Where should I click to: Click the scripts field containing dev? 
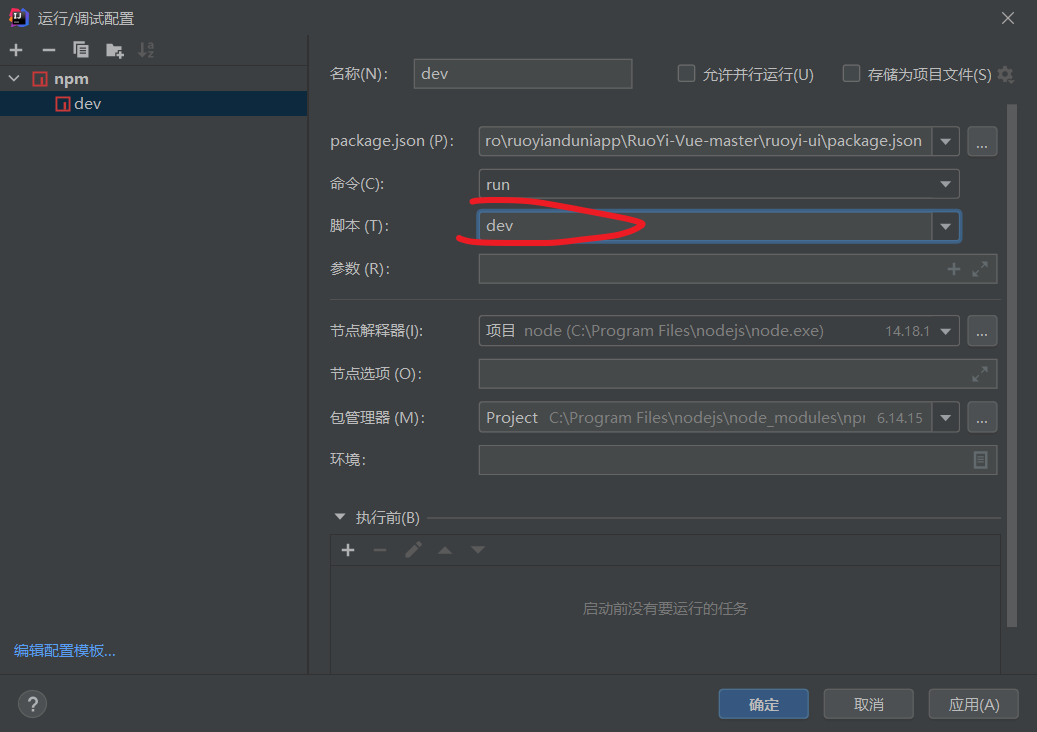(x=705, y=226)
